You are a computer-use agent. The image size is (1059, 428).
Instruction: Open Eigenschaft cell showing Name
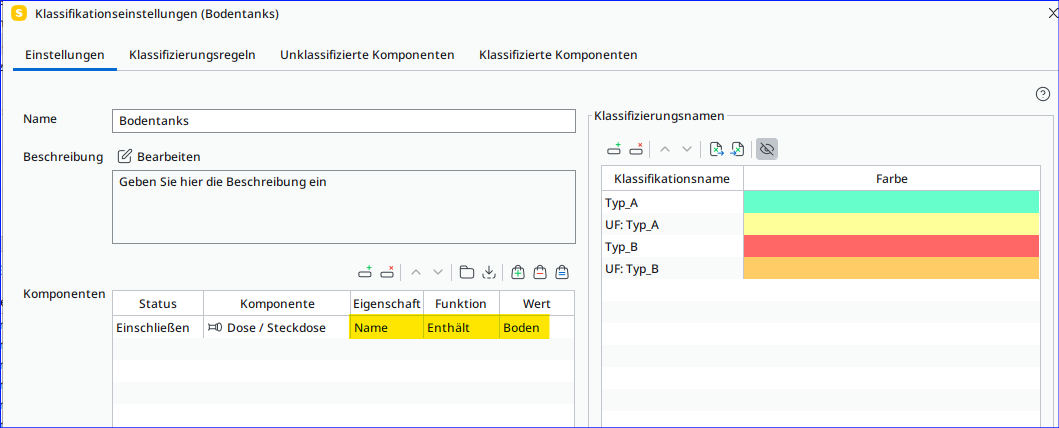[x=386, y=328]
